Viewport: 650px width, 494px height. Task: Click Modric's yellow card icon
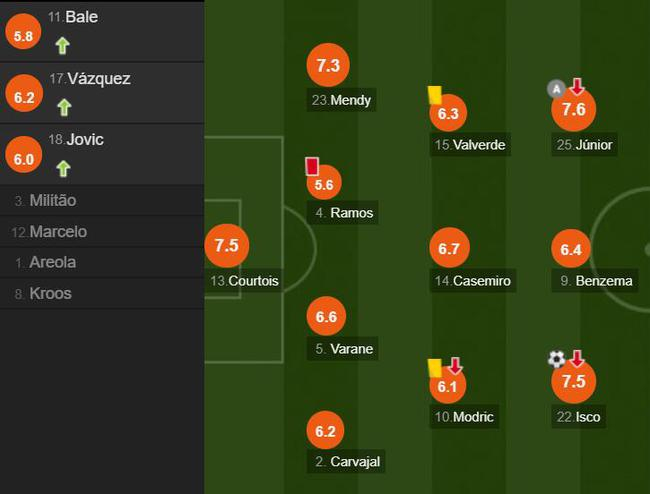(436, 367)
